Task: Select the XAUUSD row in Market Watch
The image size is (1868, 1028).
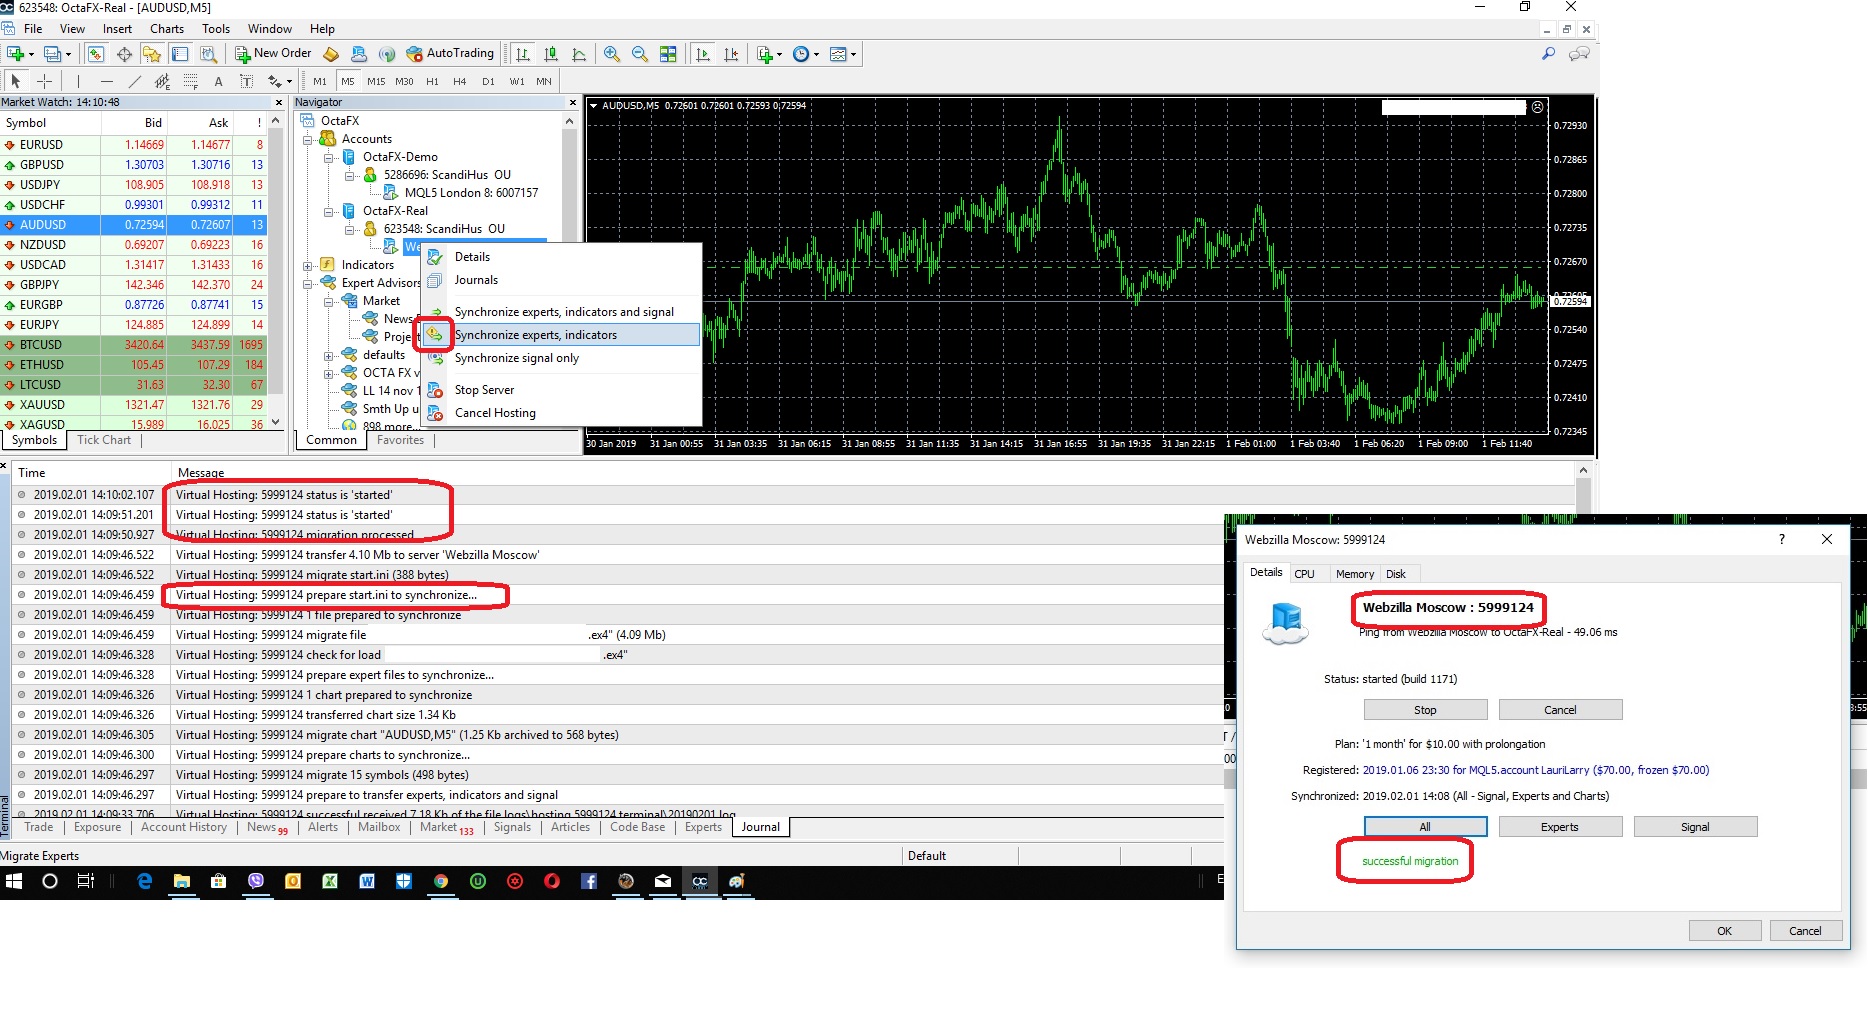Action: coord(135,405)
